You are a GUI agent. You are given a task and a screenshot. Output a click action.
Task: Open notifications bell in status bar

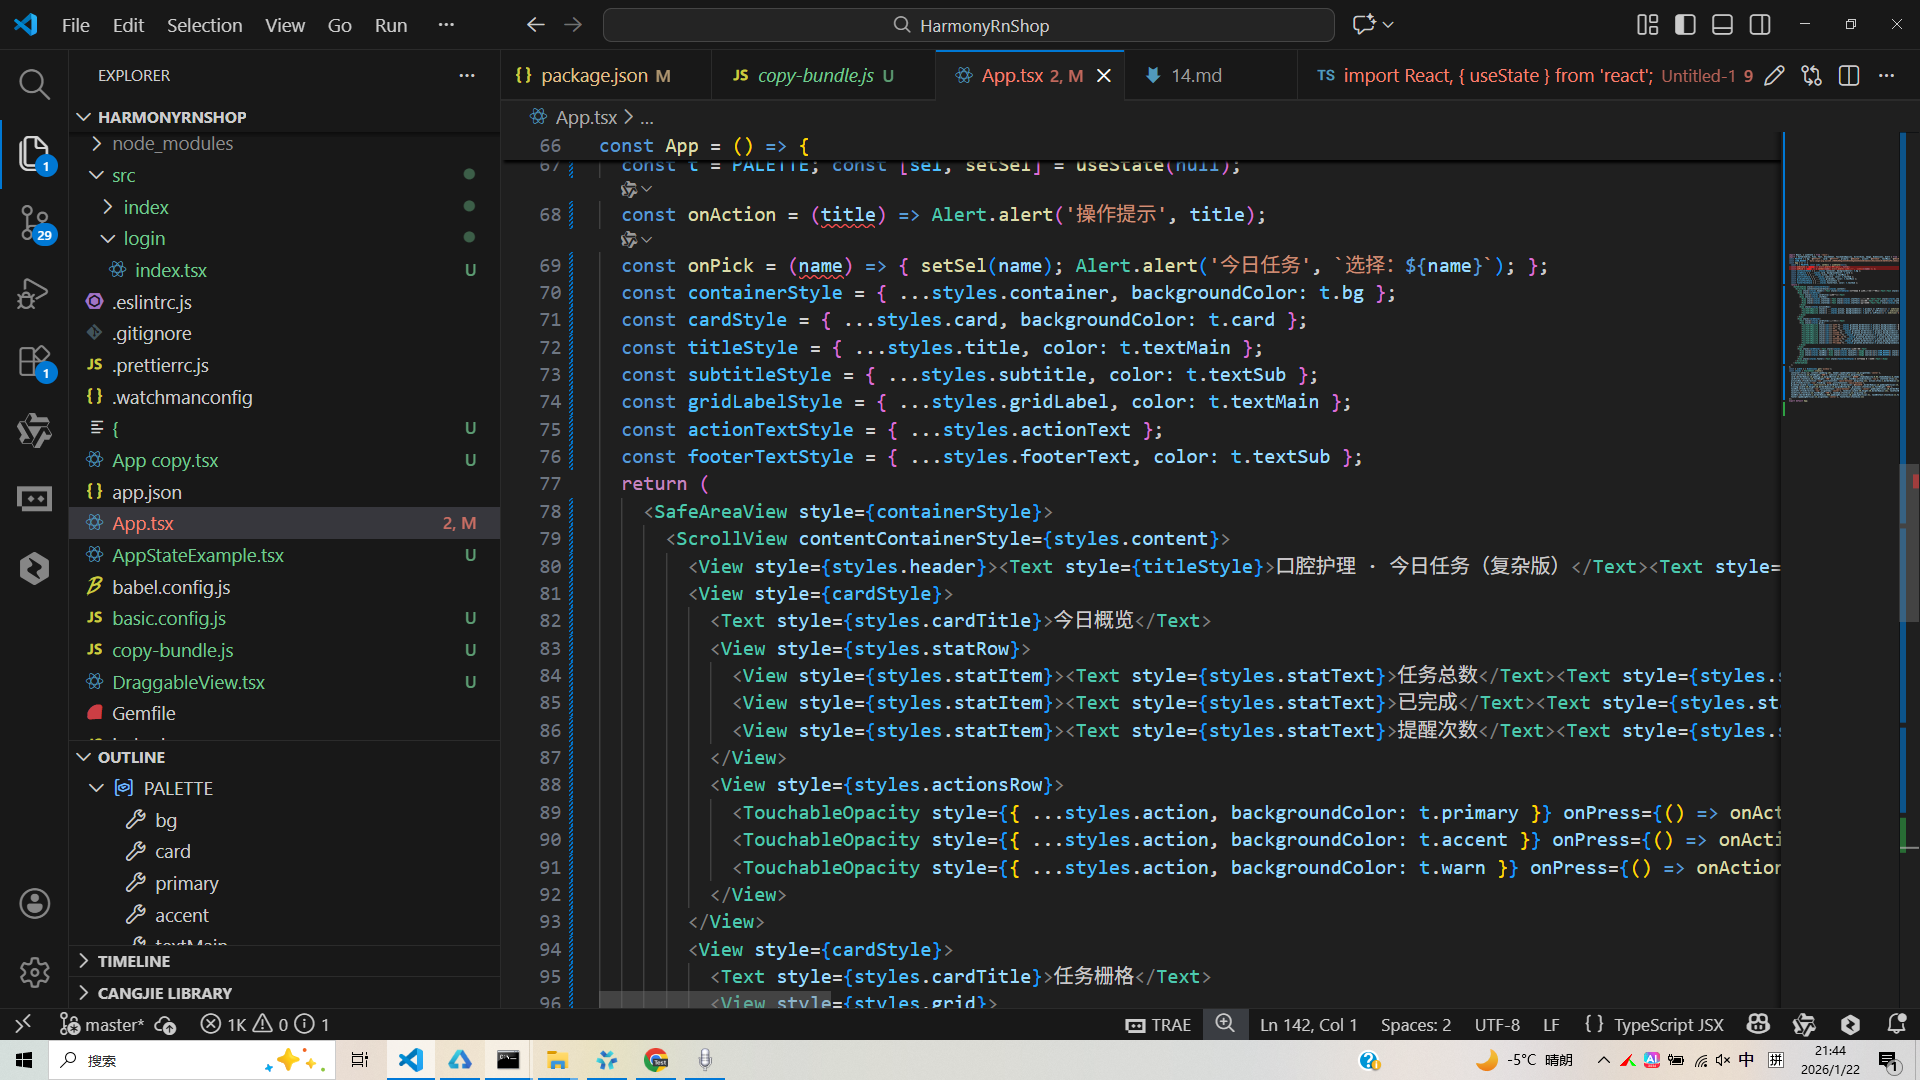(1896, 1024)
